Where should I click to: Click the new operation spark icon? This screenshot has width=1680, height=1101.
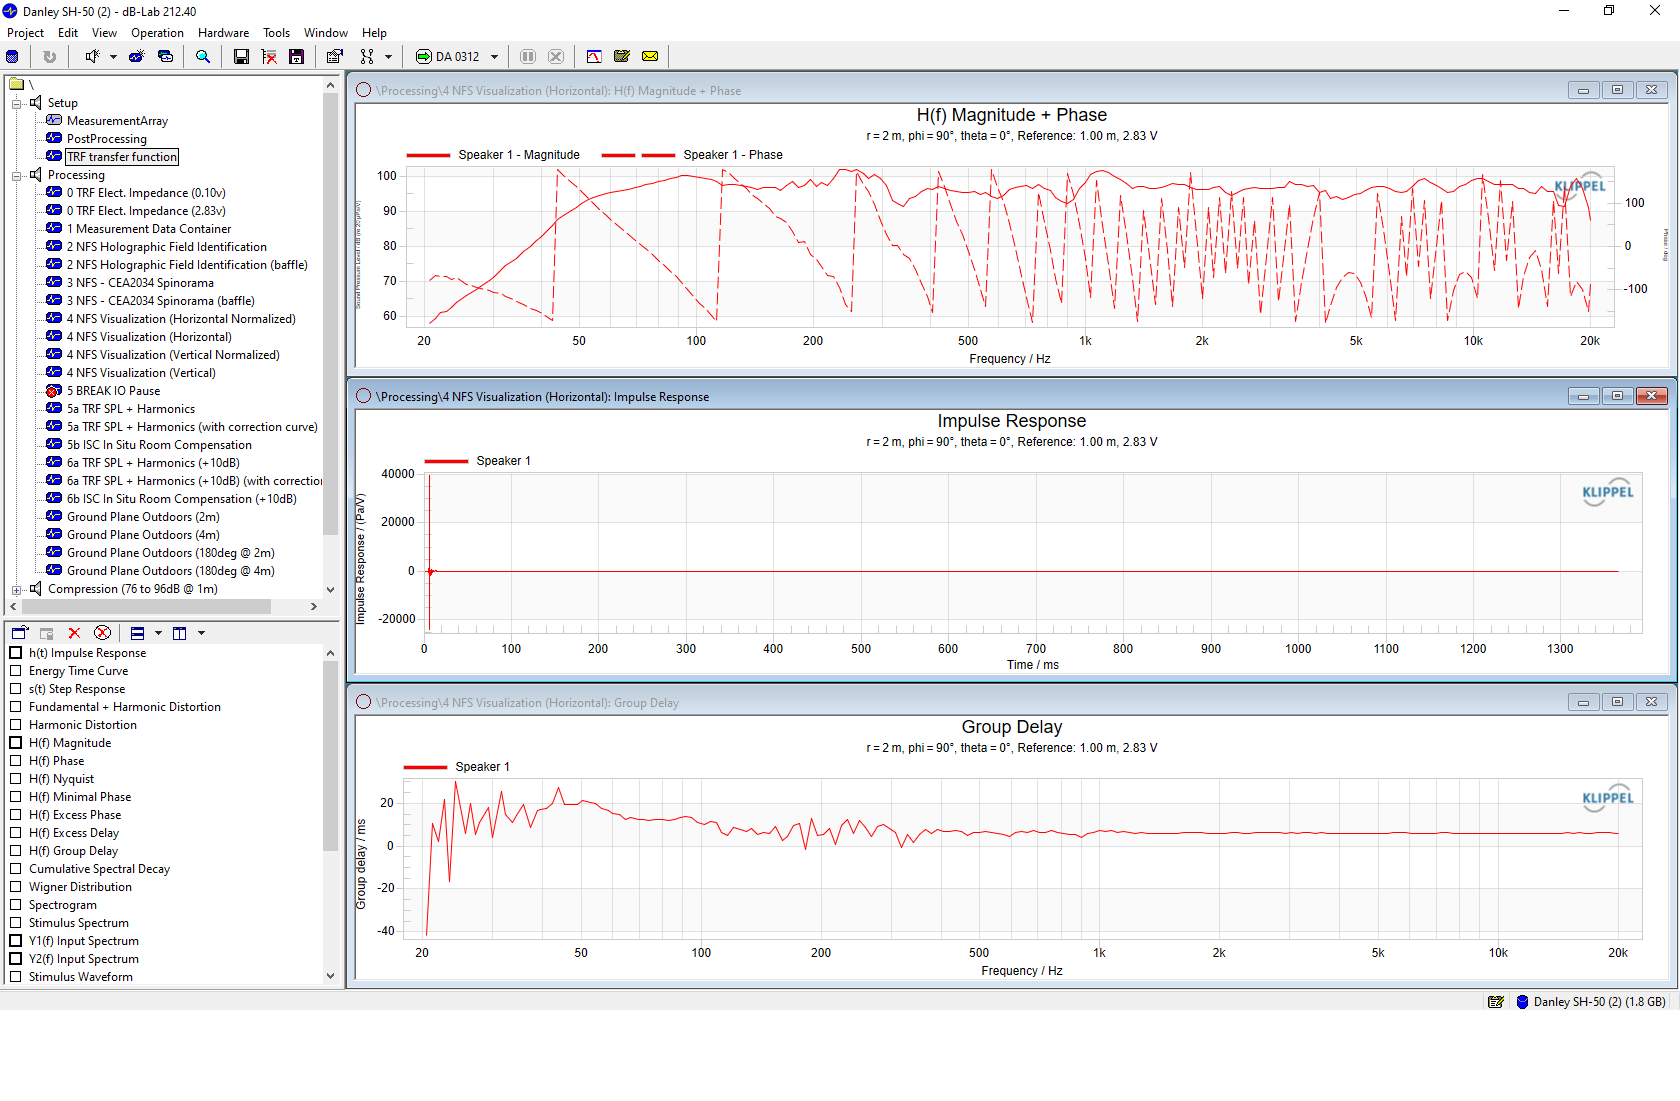point(136,57)
